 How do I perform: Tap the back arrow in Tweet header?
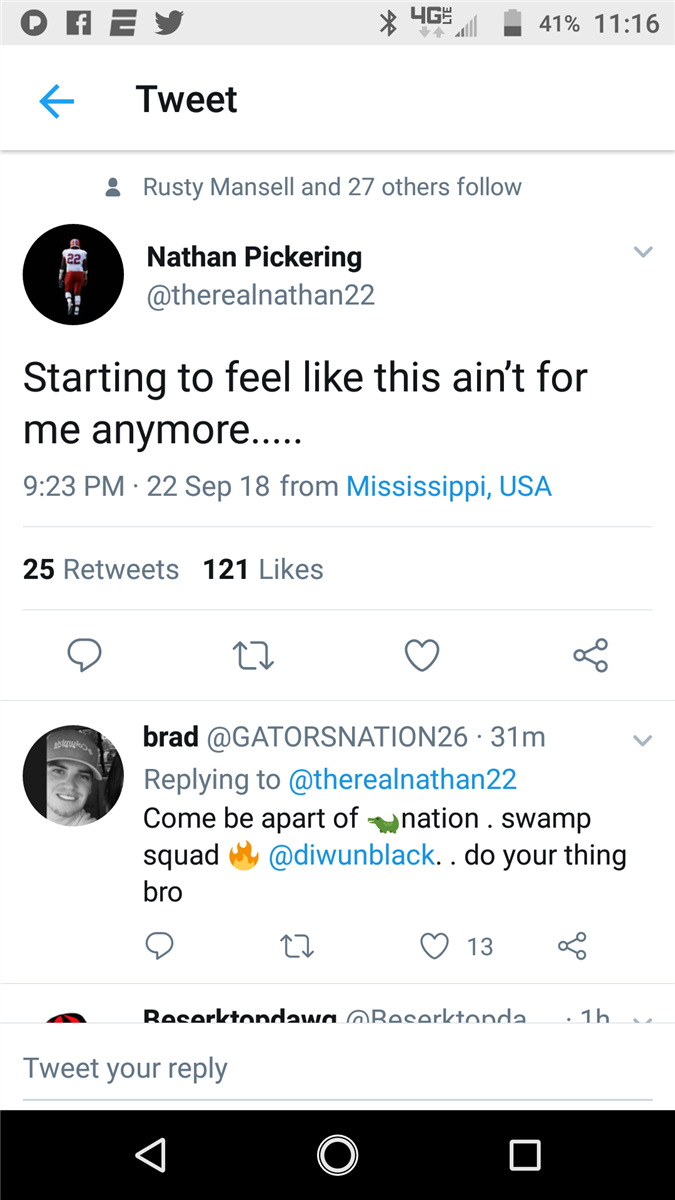pos(57,101)
